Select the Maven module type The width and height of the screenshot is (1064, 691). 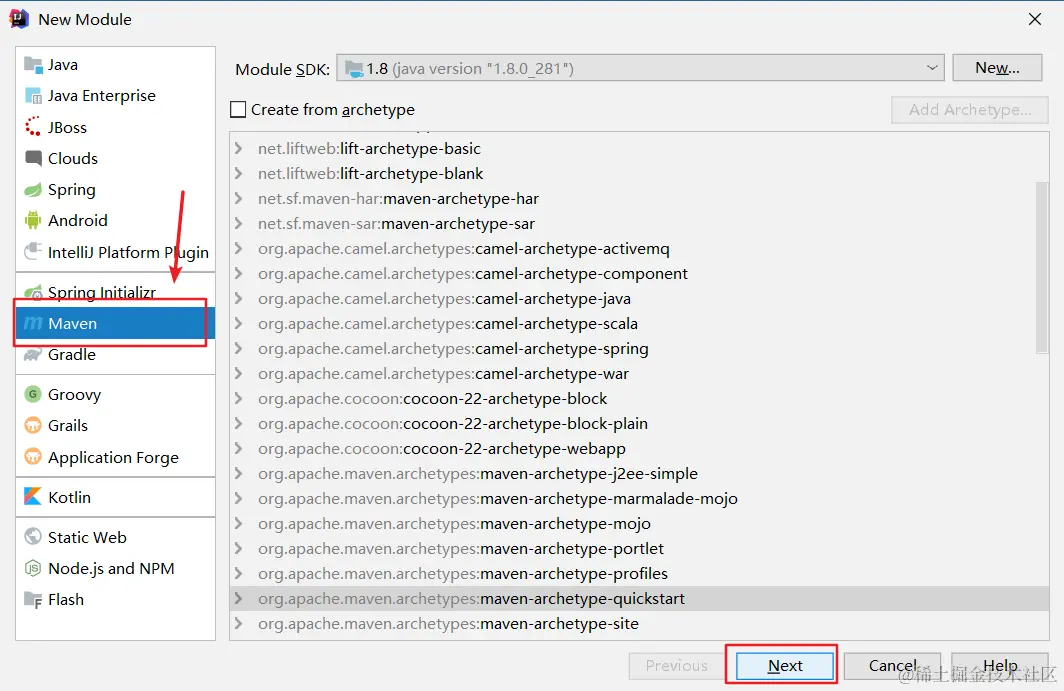(x=115, y=323)
